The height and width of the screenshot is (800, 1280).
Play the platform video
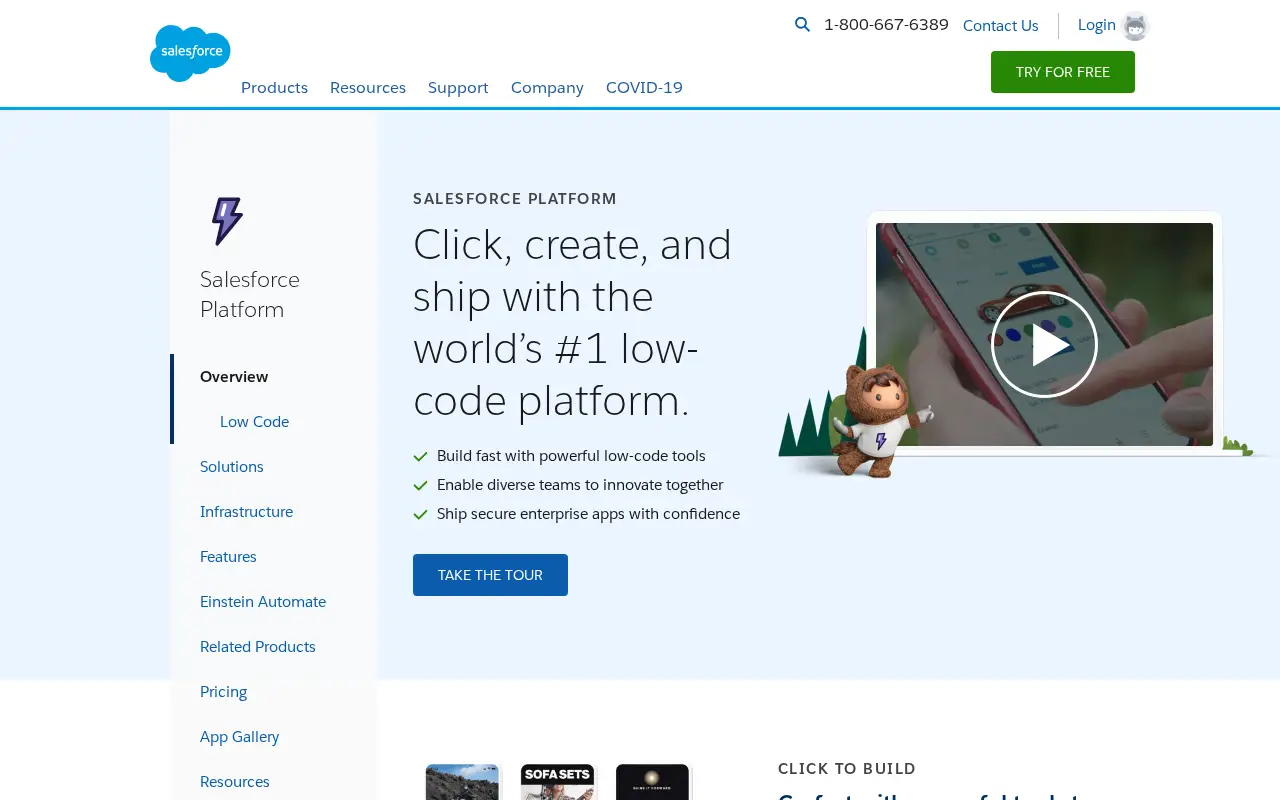click(1044, 344)
